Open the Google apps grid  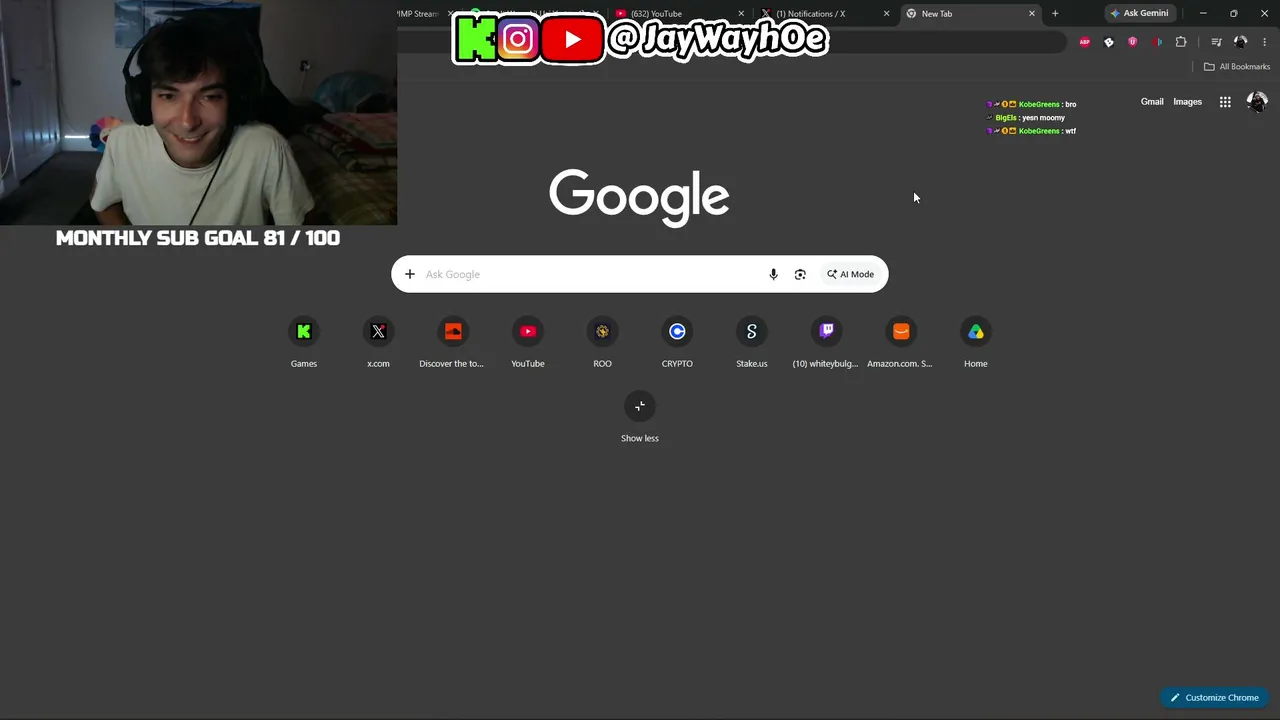[x=1225, y=102]
